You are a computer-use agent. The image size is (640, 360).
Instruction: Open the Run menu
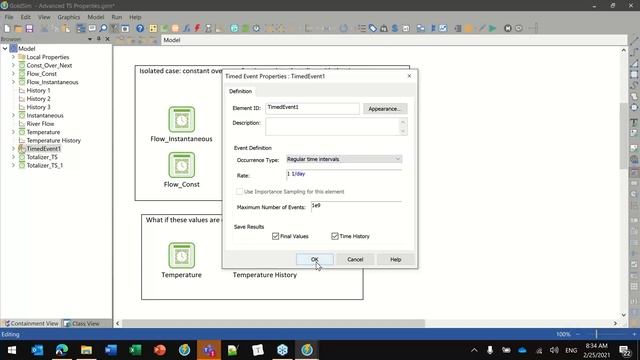pyautogui.click(x=117, y=17)
